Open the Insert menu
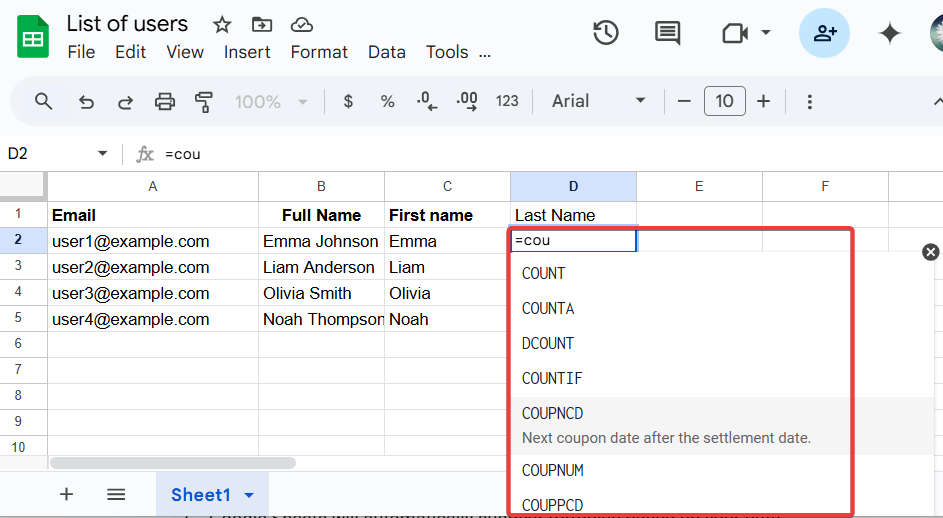Screen dimensions: 943x518 tap(247, 52)
